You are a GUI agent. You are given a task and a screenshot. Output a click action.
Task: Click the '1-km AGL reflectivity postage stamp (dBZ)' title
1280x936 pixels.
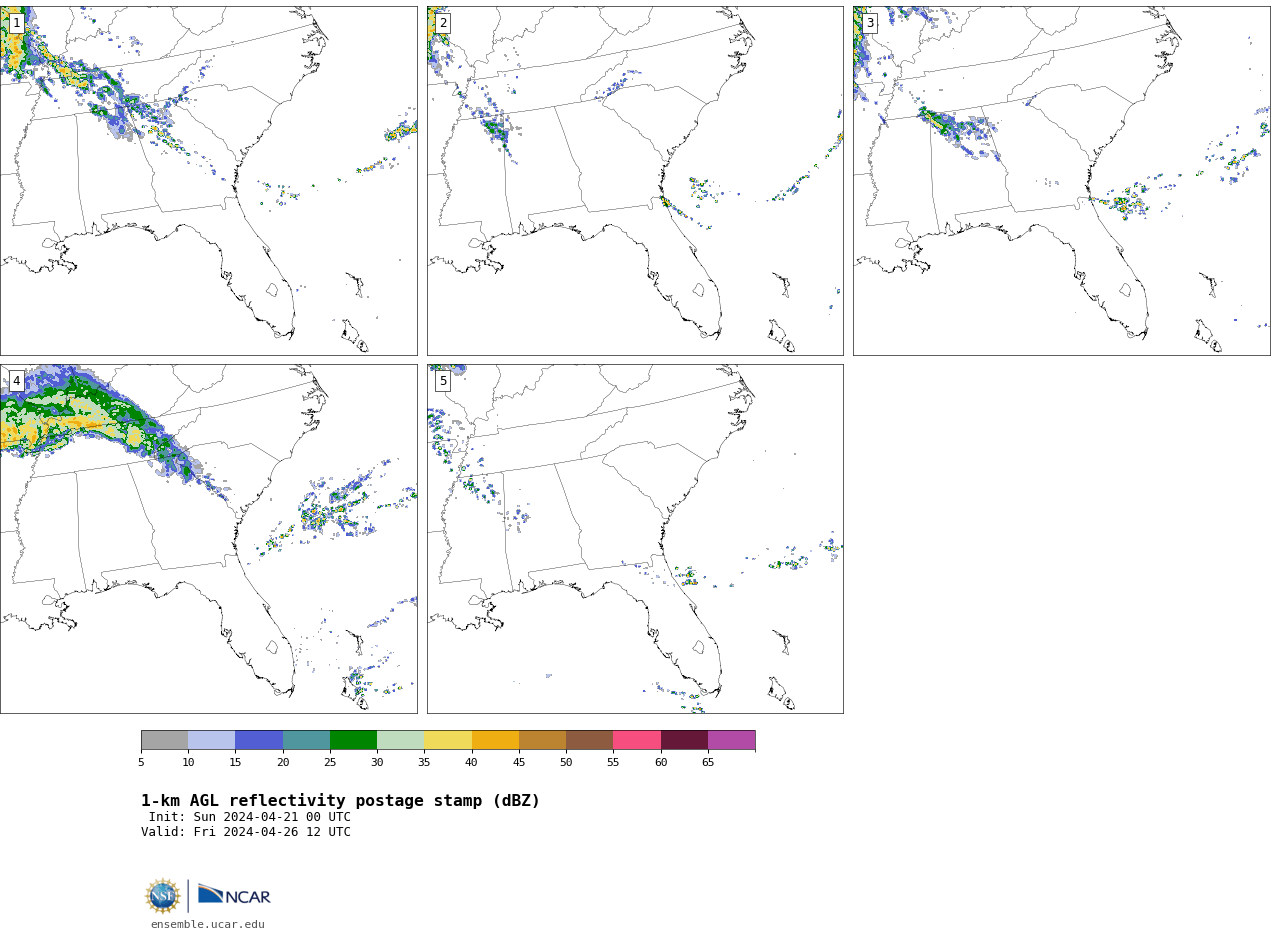click(x=340, y=801)
